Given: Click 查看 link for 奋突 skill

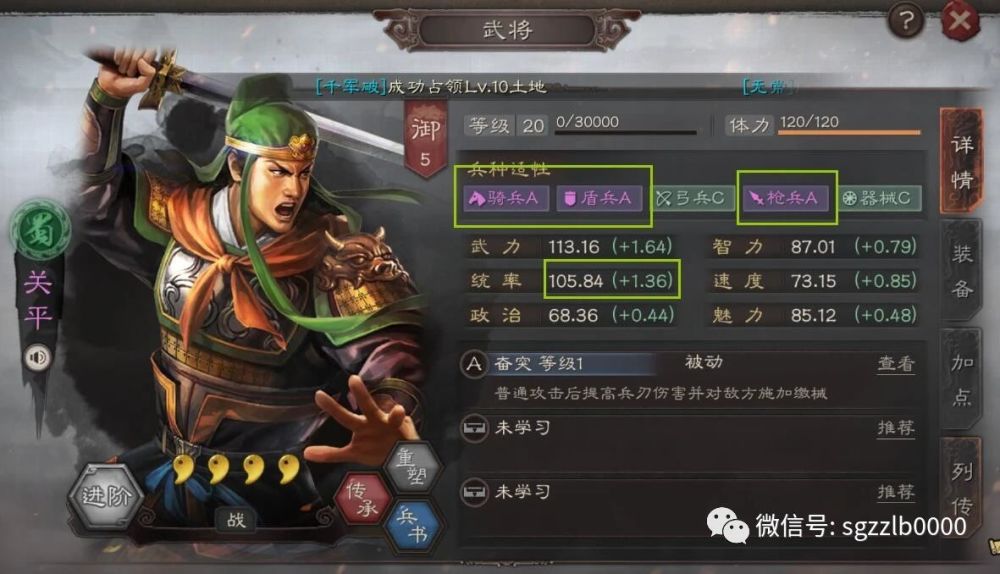Looking at the screenshot, I should pyautogui.click(x=896, y=364).
